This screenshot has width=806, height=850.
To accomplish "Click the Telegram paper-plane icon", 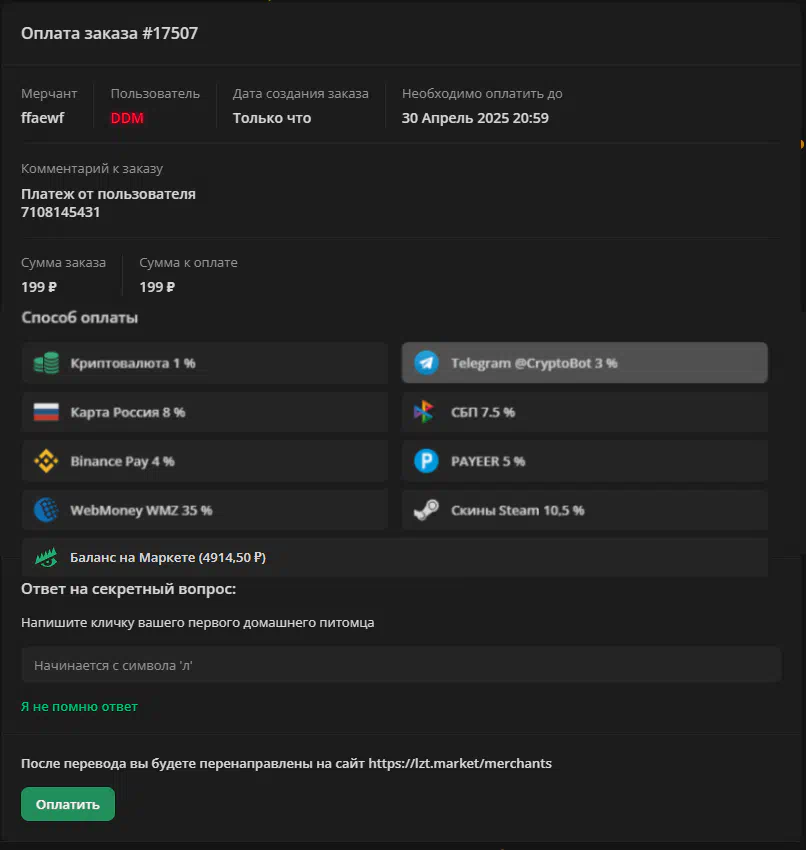I will pos(427,363).
